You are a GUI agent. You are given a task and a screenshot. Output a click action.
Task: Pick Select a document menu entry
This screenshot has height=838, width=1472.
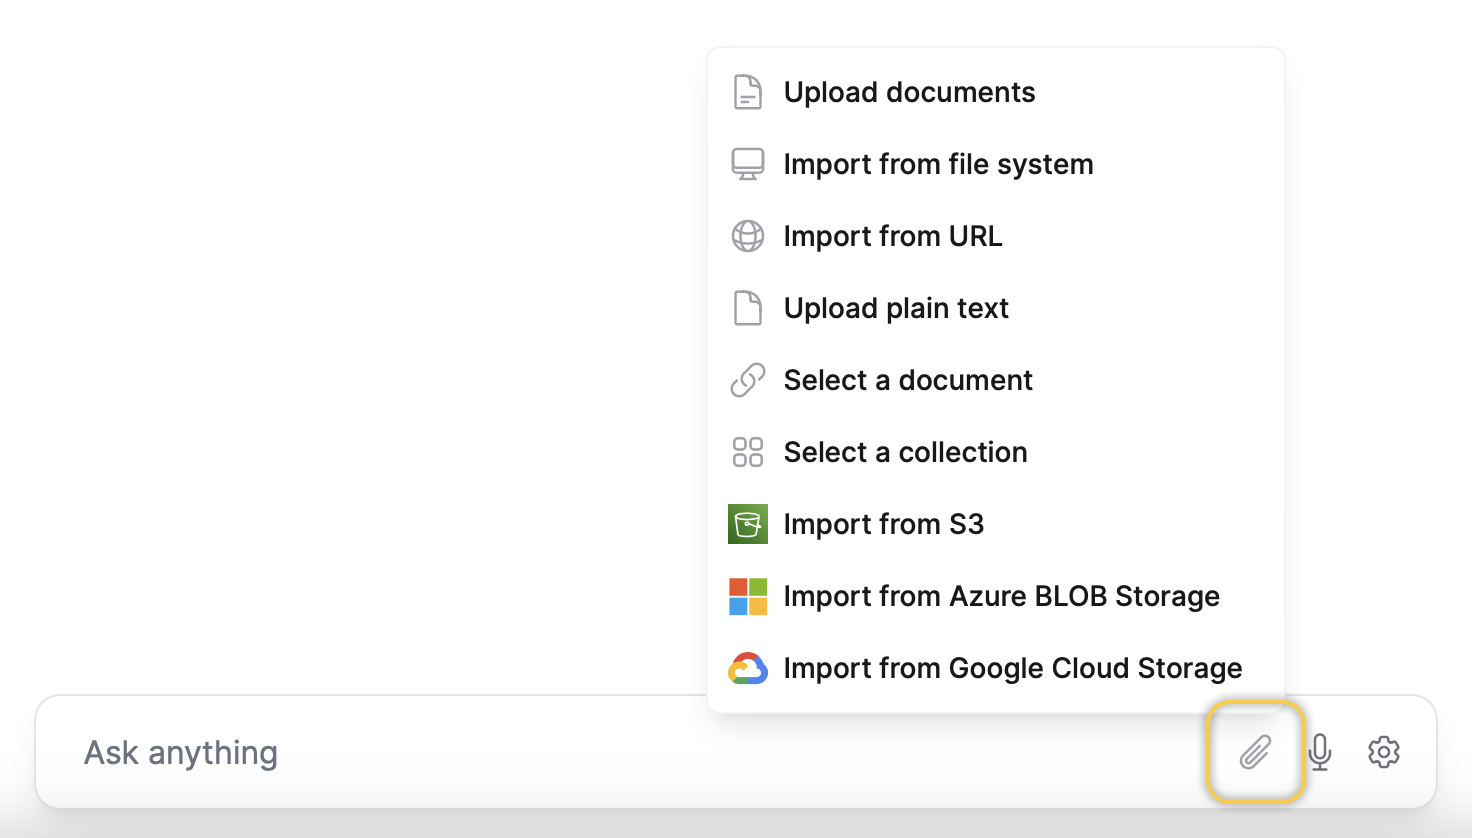(996, 380)
